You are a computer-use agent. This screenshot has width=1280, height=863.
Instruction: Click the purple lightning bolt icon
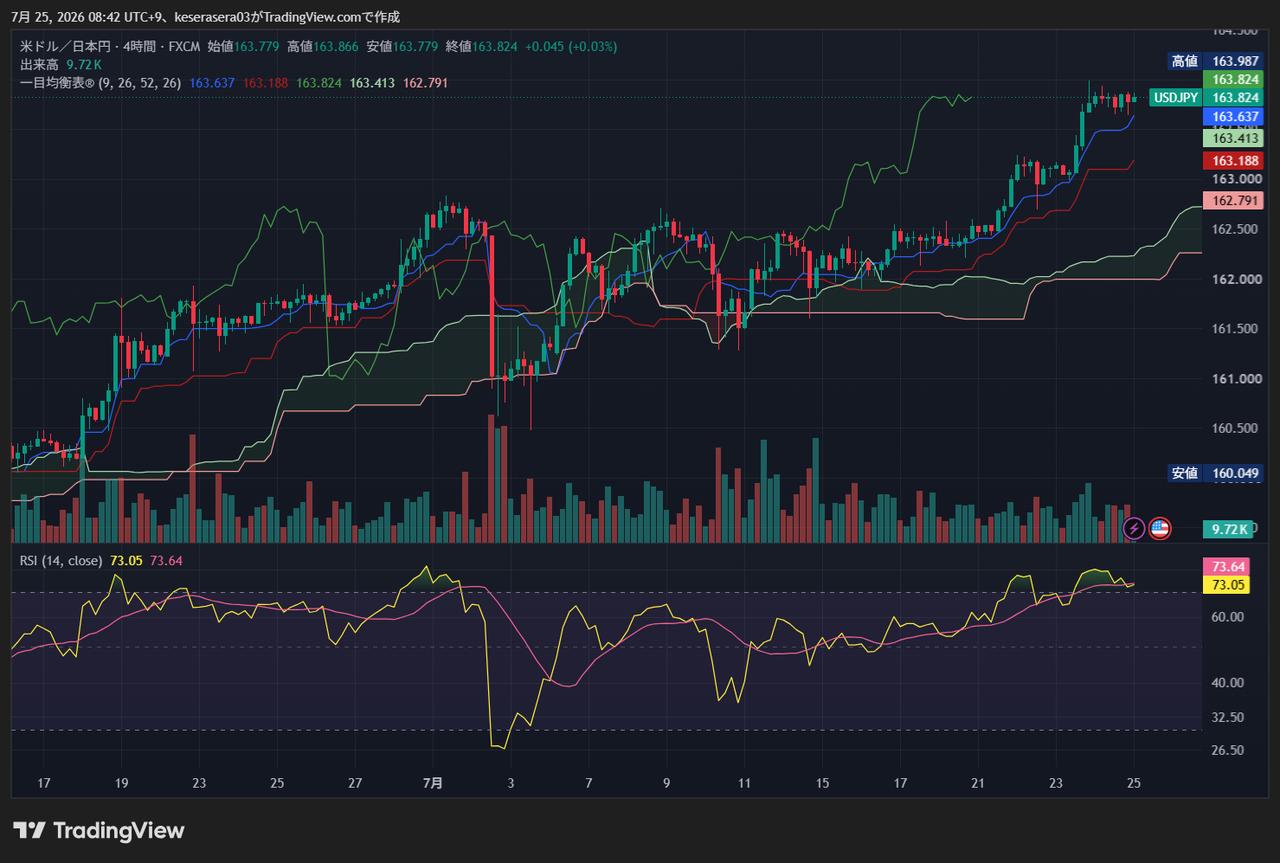pyautogui.click(x=1134, y=528)
